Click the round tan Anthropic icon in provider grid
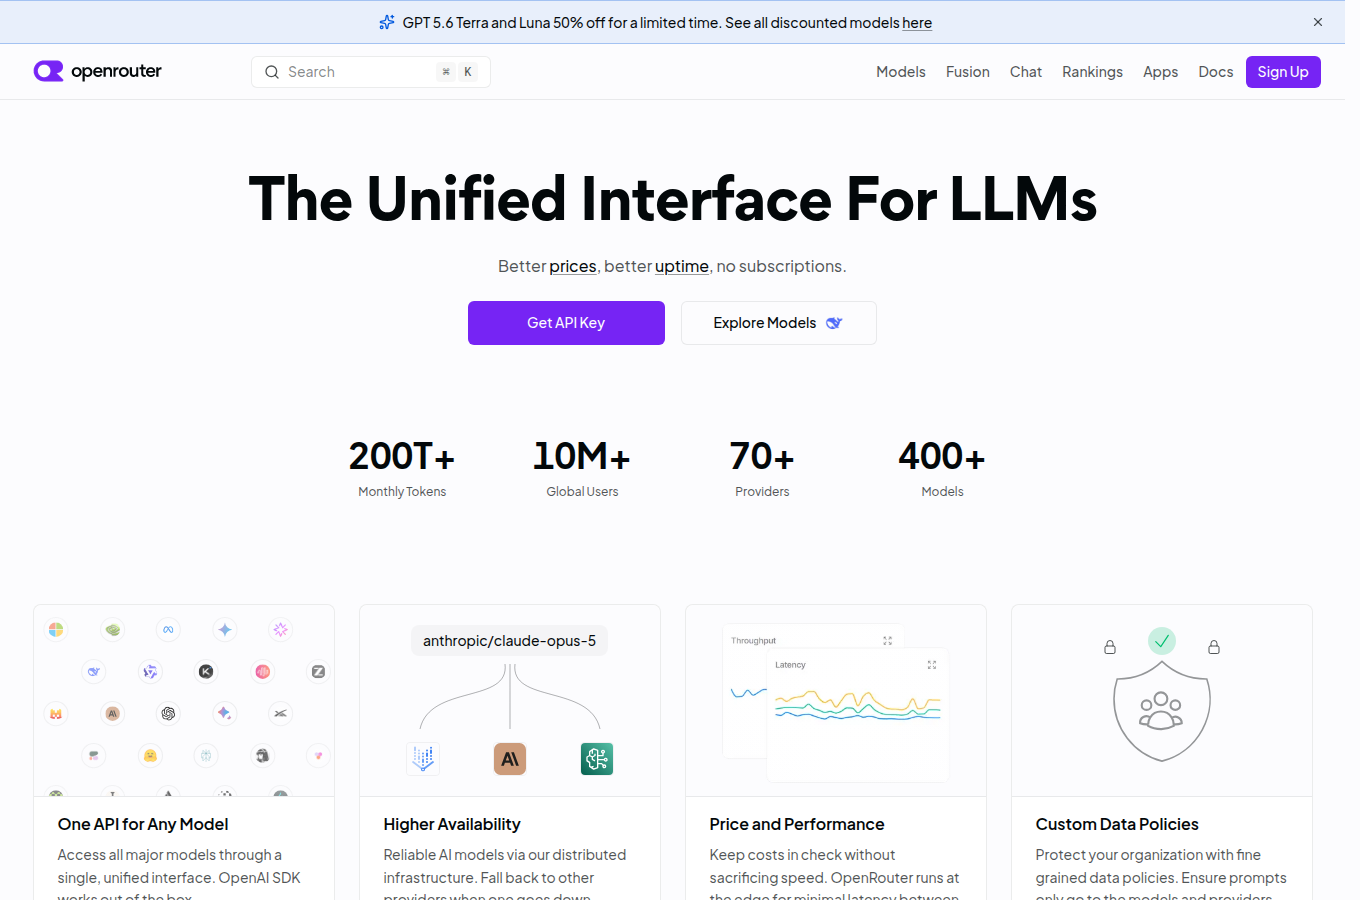 coord(113,714)
